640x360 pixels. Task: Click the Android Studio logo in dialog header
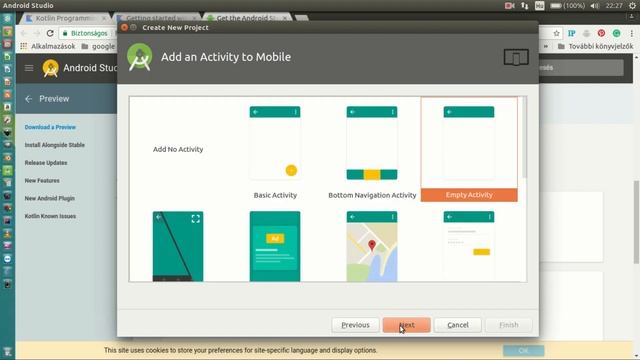[140, 57]
